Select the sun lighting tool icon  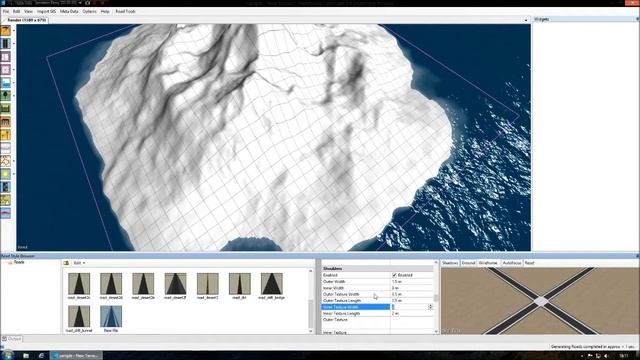click(x=5, y=174)
